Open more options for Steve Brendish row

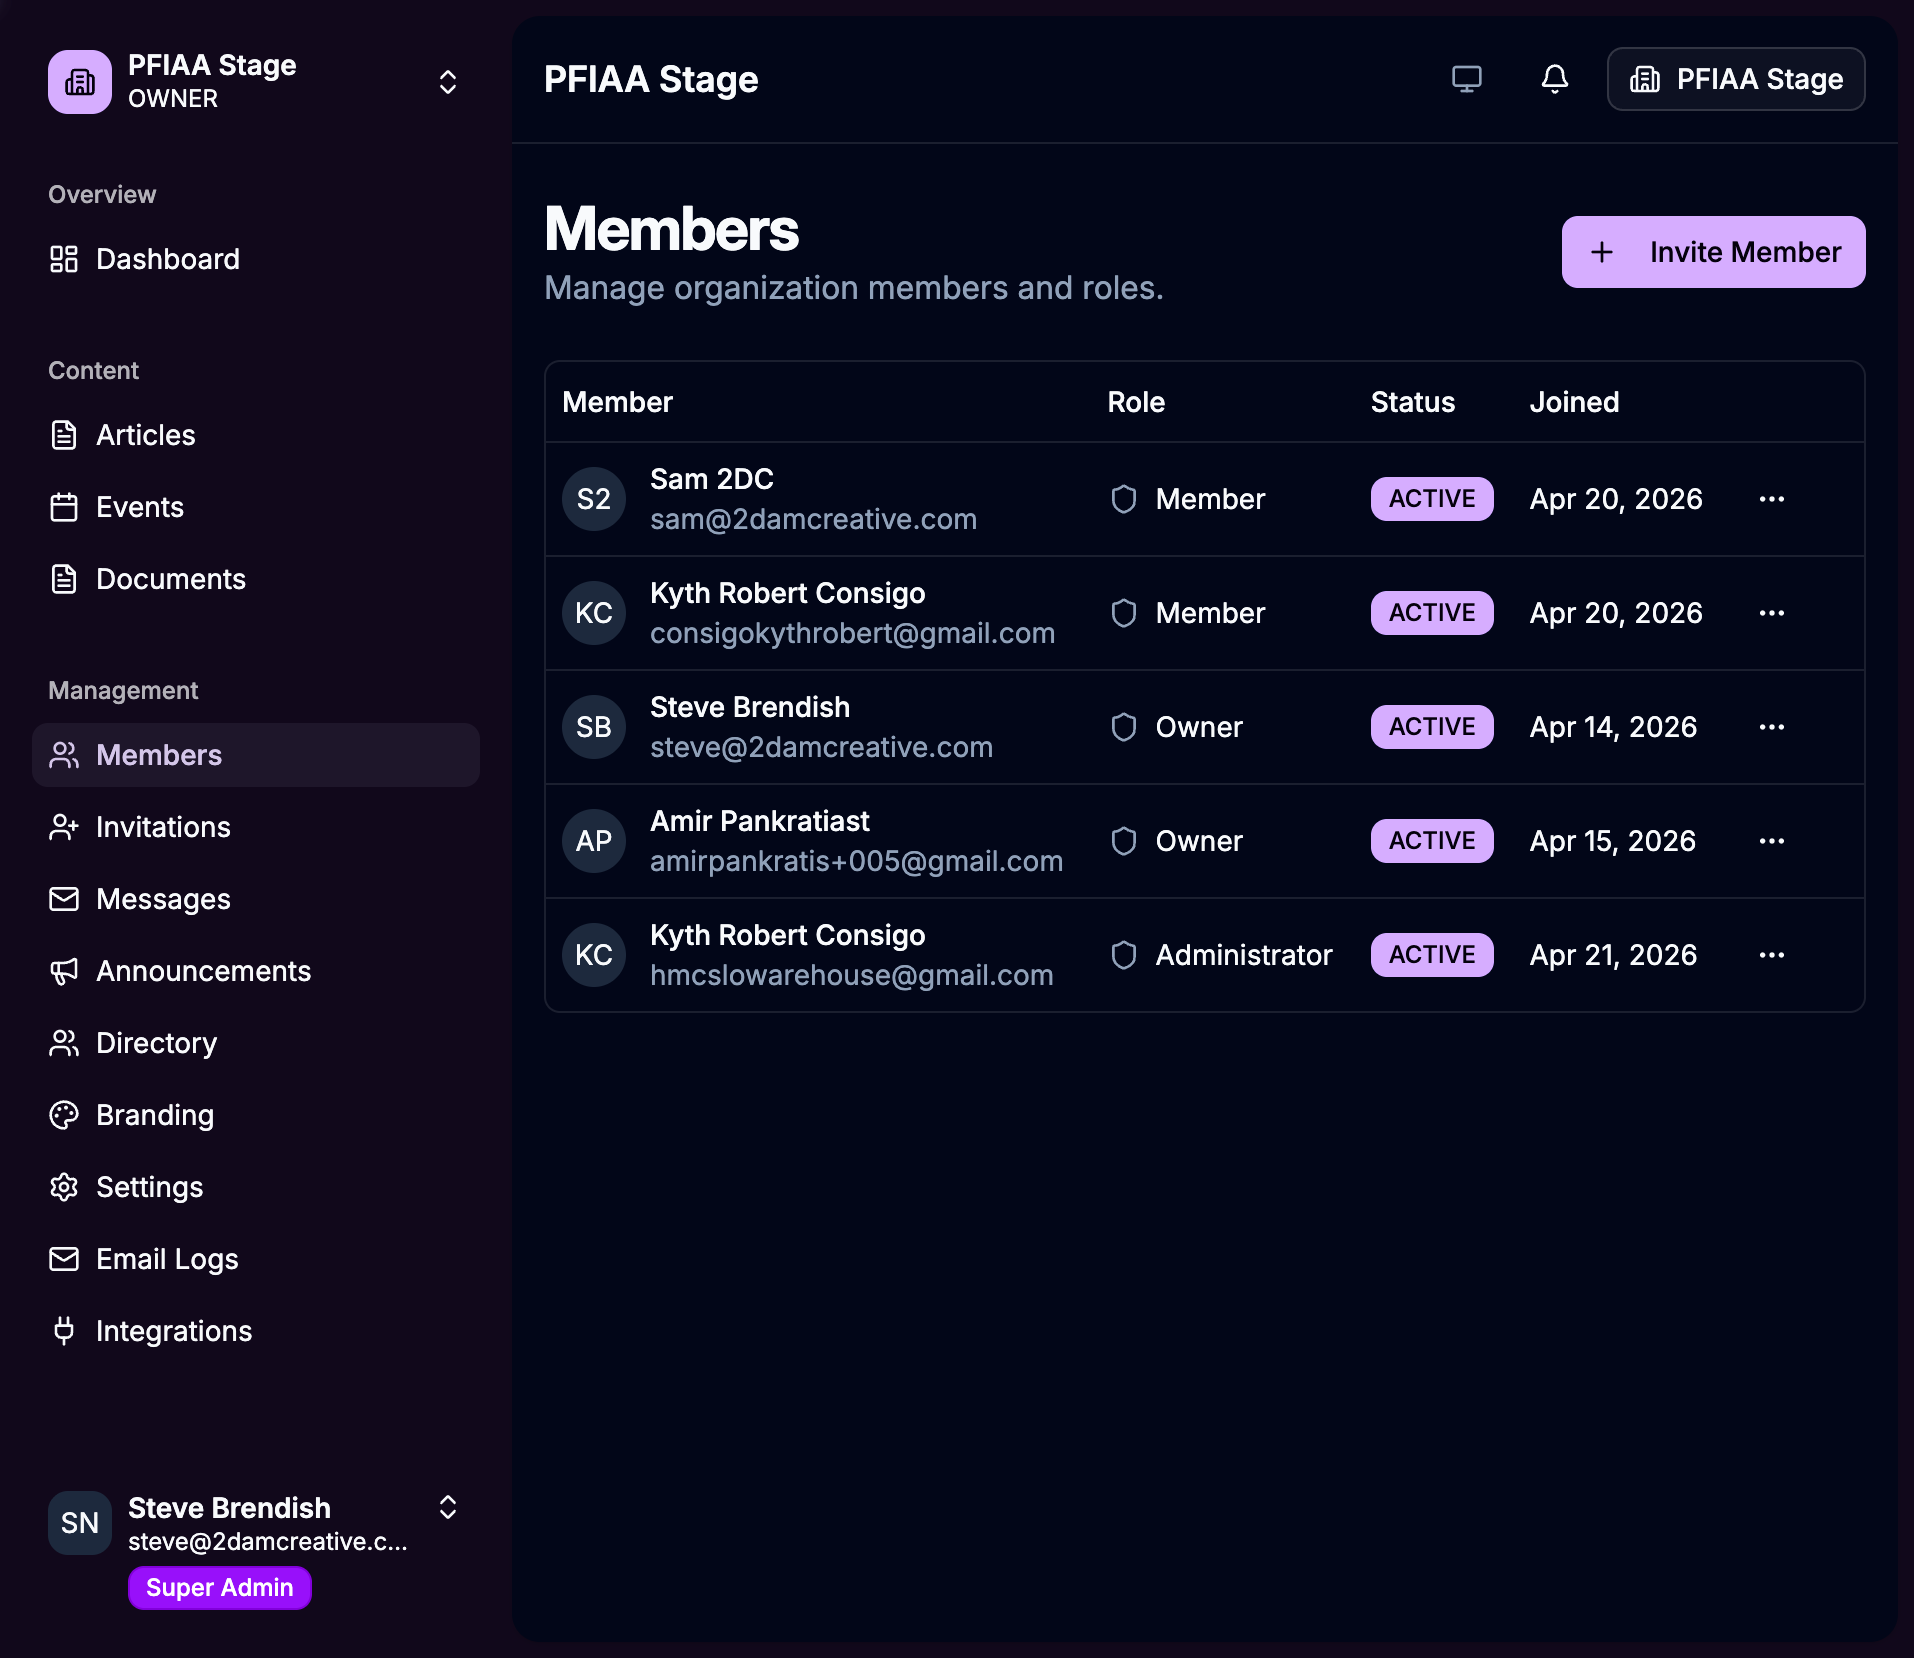[x=1772, y=727]
